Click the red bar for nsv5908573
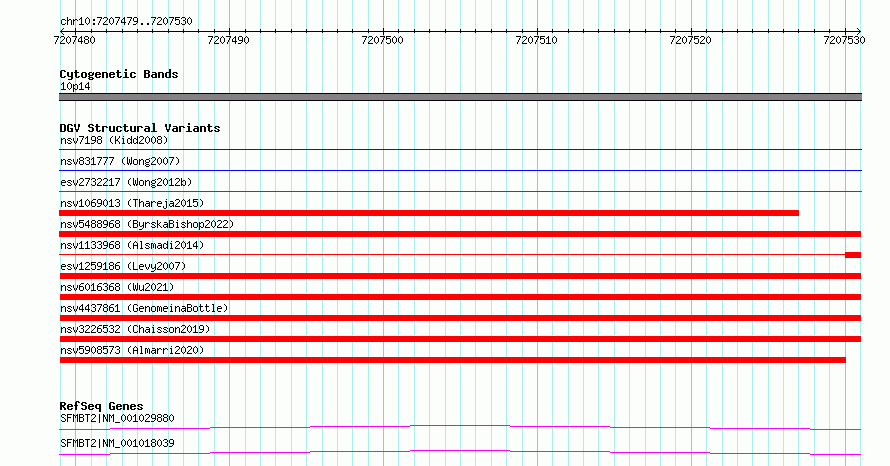This screenshot has width=890, height=466. [452, 360]
